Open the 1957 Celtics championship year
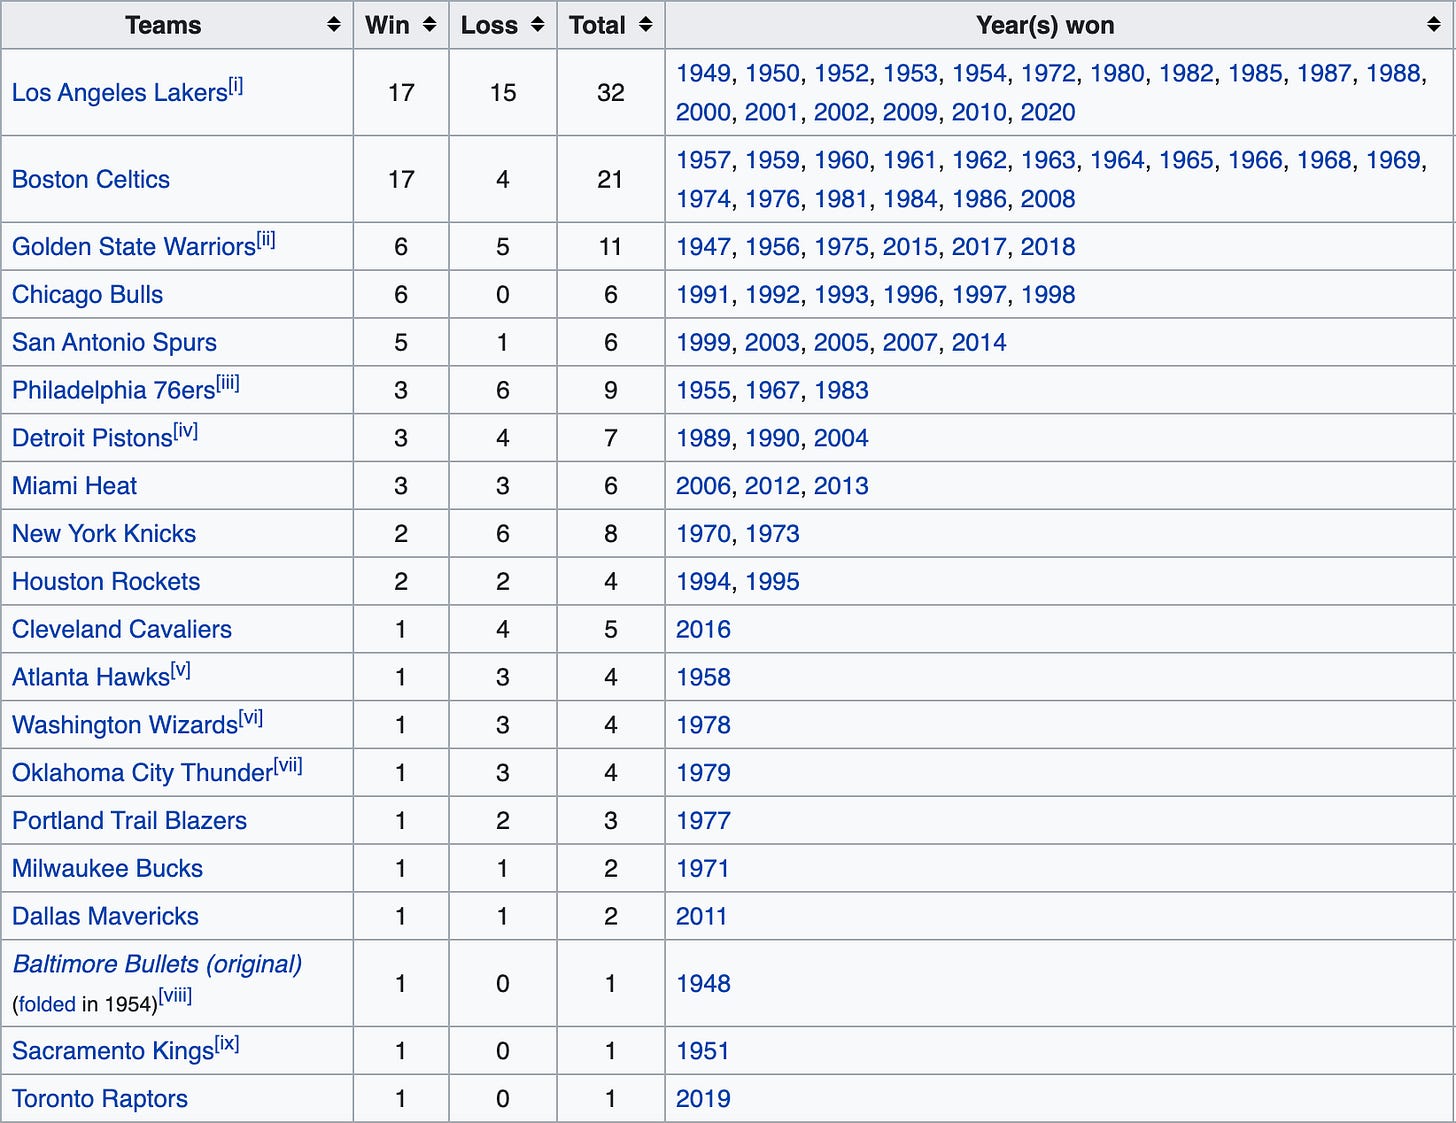Image resolution: width=1456 pixels, height=1123 pixels. point(703,161)
